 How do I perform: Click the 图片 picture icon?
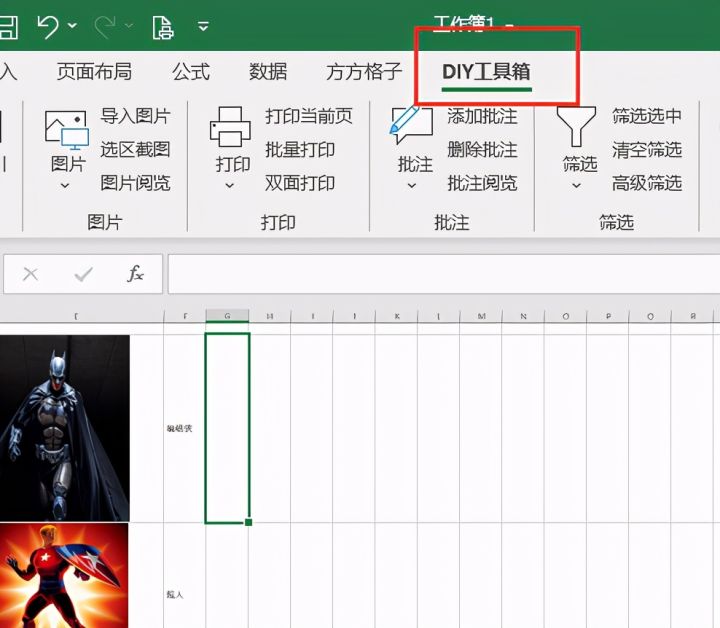tap(67, 130)
